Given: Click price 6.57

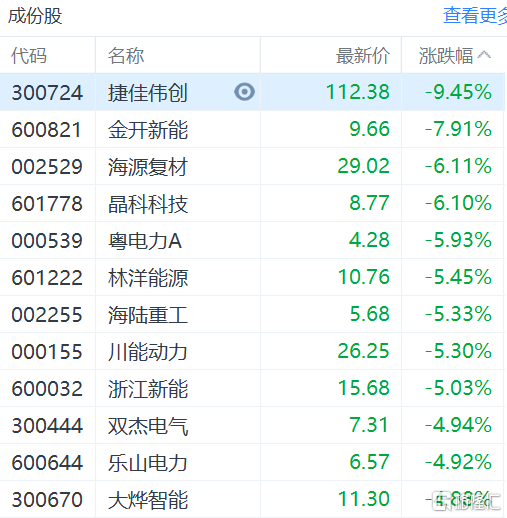Looking at the screenshot, I should (x=370, y=462).
